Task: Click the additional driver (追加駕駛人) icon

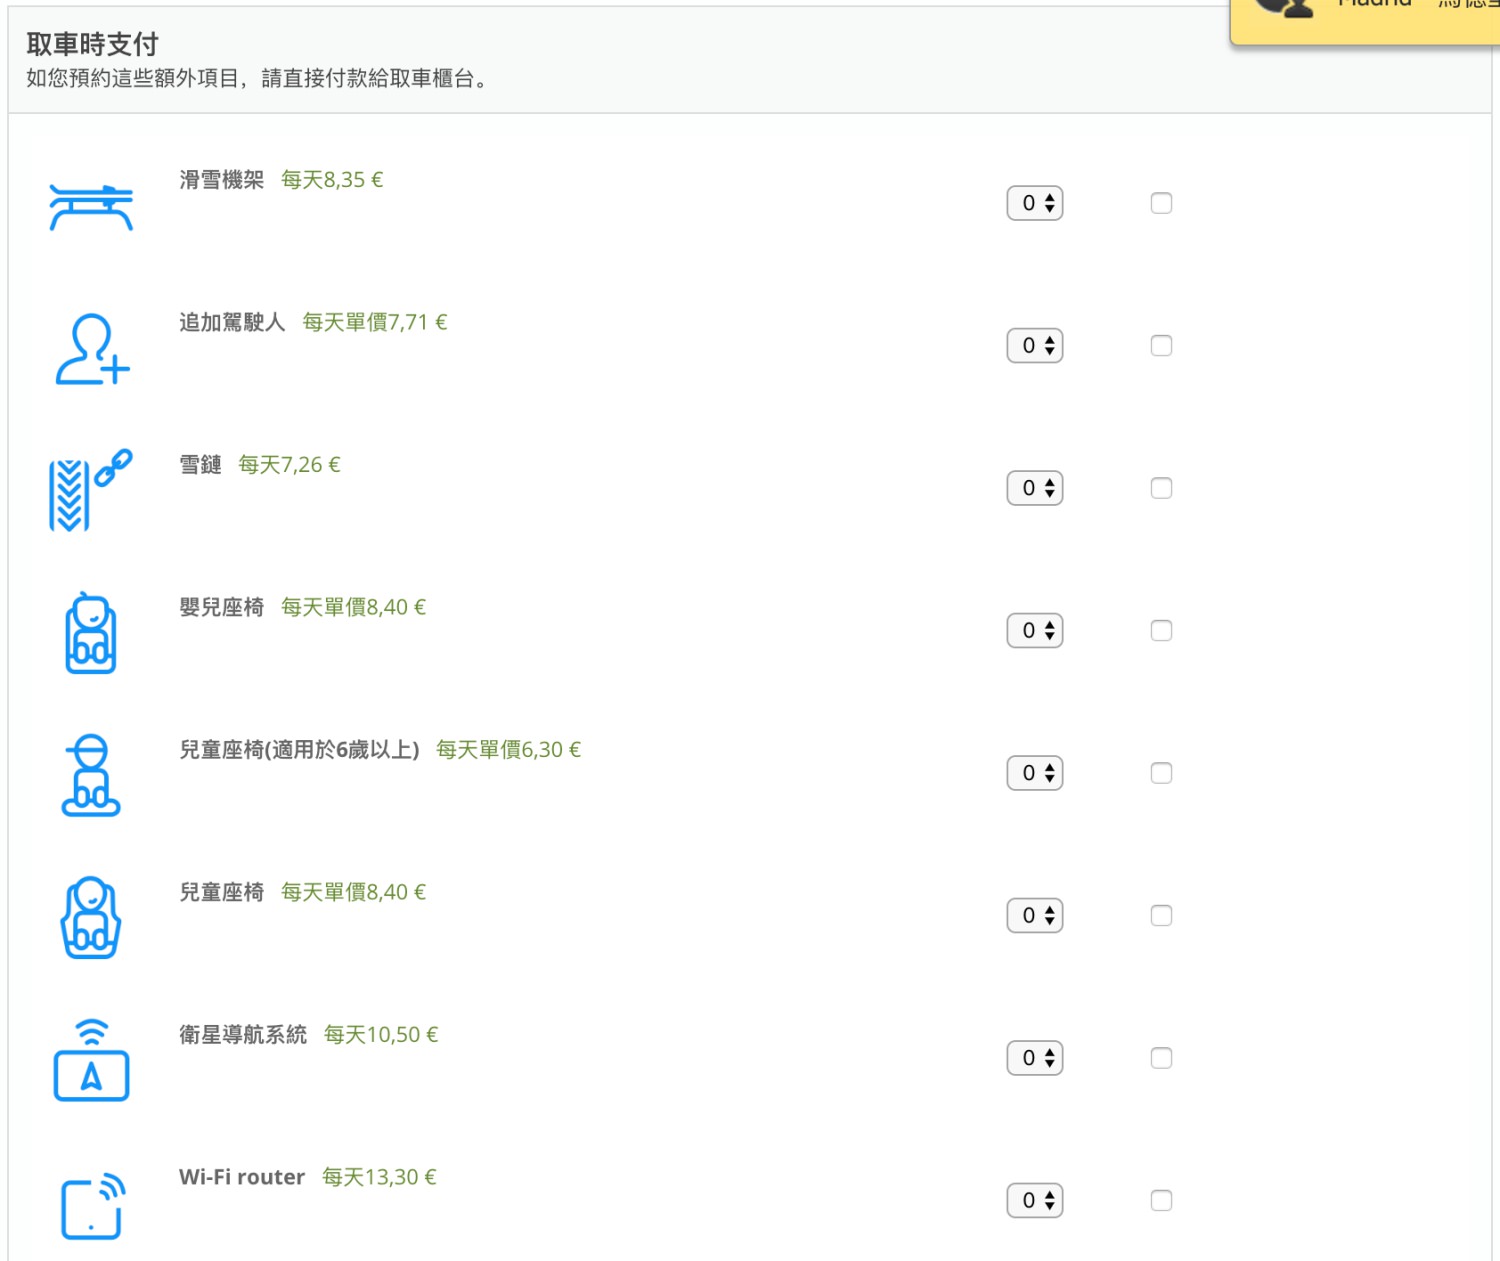Action: (92, 349)
